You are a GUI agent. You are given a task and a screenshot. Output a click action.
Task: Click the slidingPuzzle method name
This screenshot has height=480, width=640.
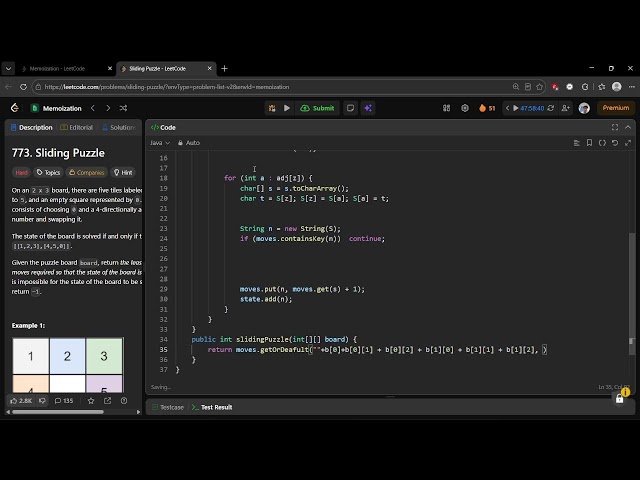click(262, 340)
